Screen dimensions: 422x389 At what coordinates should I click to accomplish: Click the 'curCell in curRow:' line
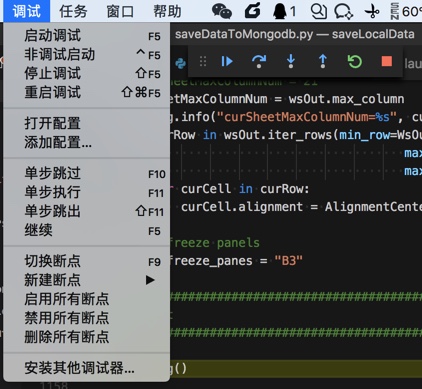pyautogui.click(x=245, y=189)
